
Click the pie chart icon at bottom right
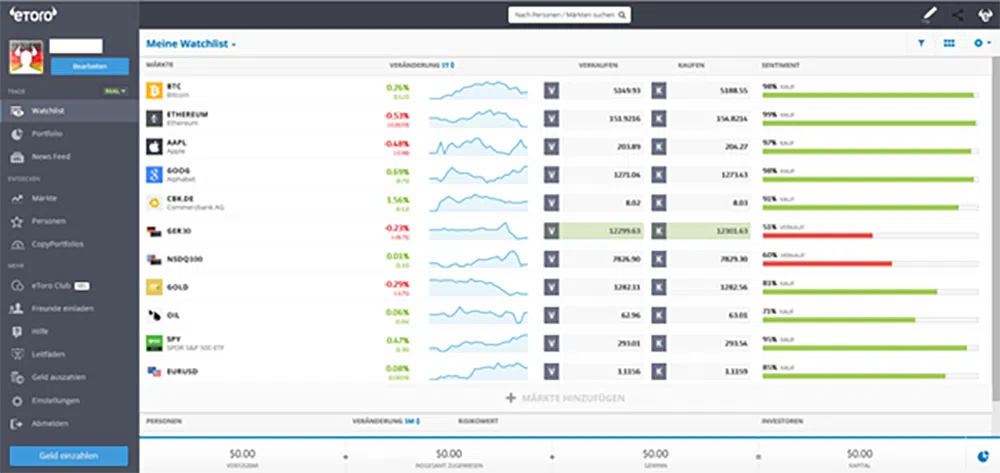[x=983, y=456]
